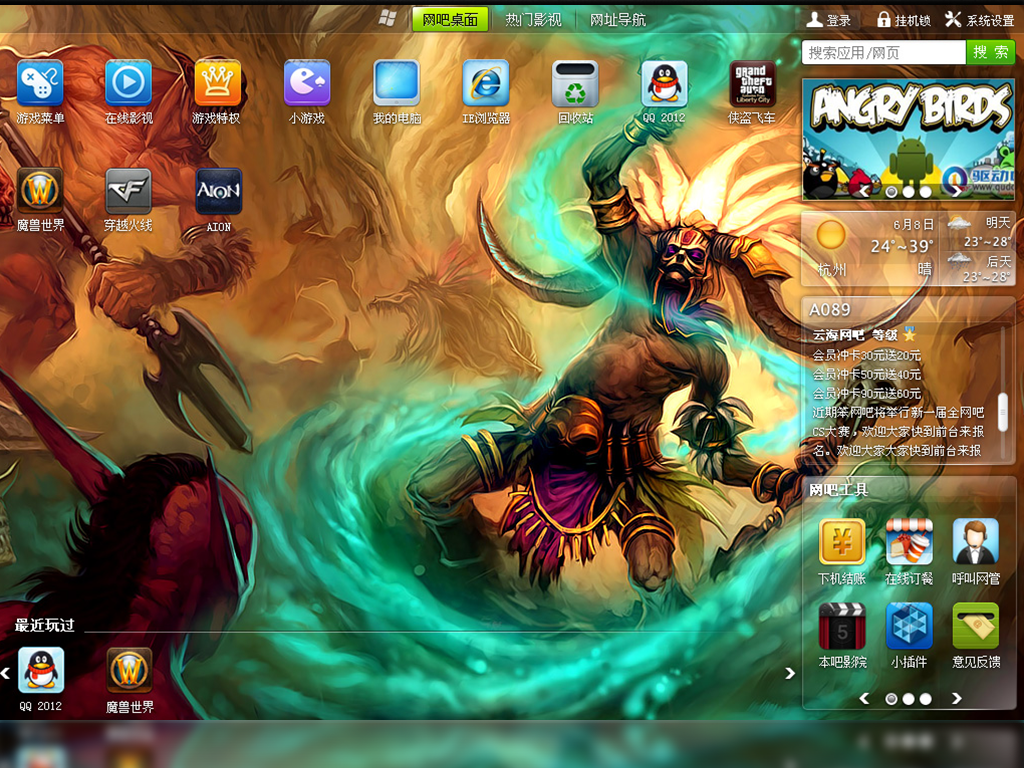Open the 小游戏 mini games icon

click(307, 83)
